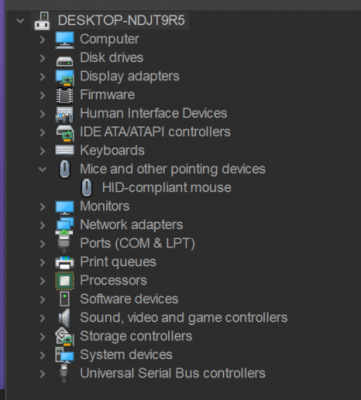Click the System devices icon

pyautogui.click(x=65, y=355)
